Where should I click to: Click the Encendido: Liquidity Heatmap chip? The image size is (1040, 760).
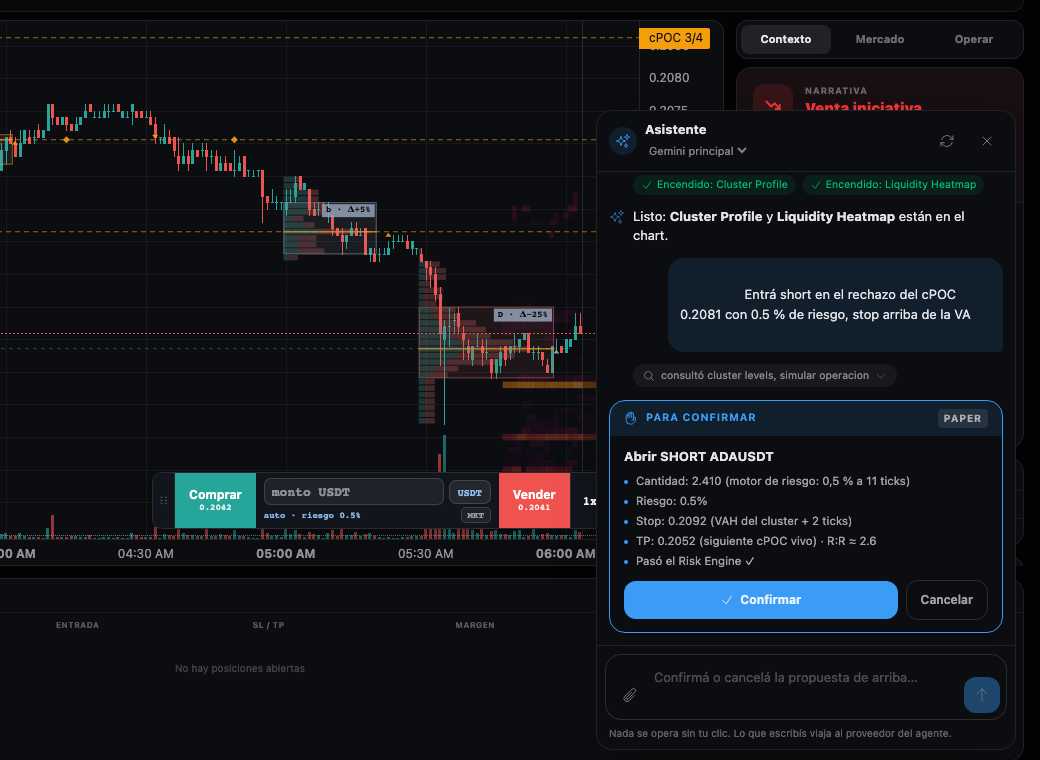click(893, 185)
